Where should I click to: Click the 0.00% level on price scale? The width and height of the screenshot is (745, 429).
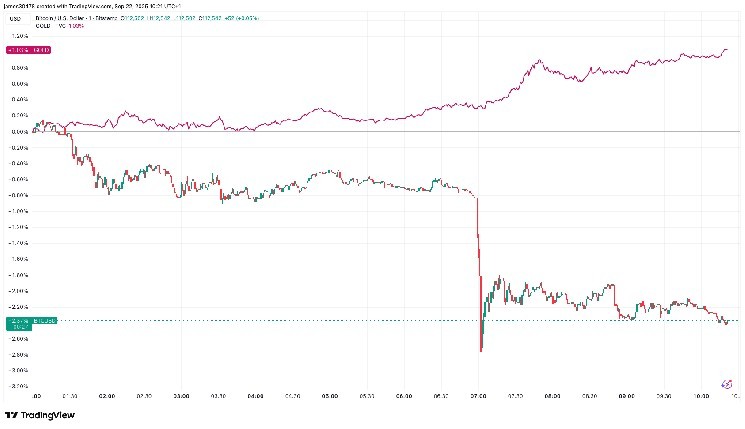click(16, 131)
